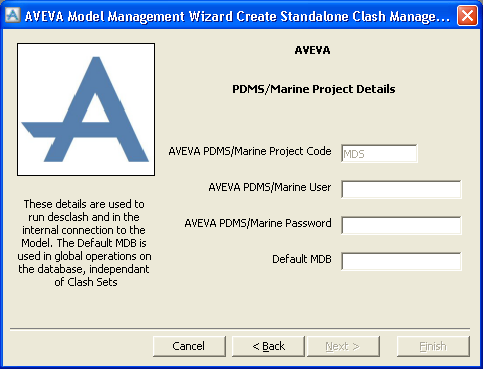Go back with the < Back button
Image resolution: width=483 pixels, height=369 pixels.
[x=268, y=346]
